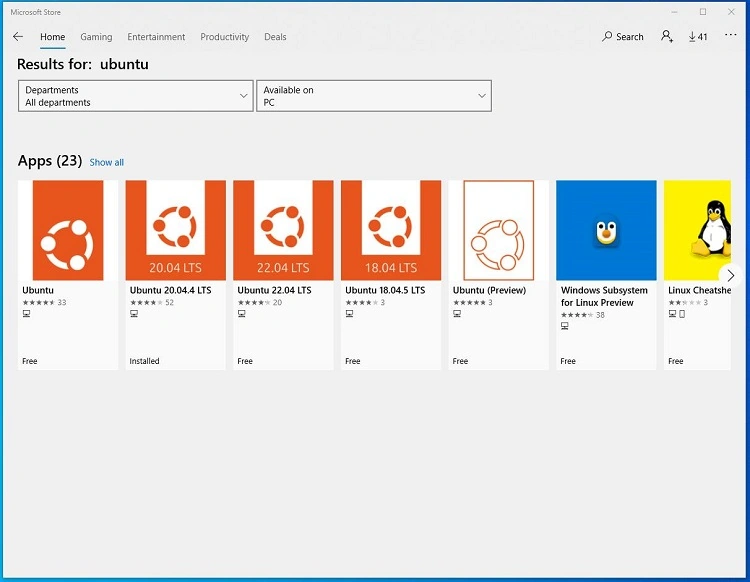Click the Free price under Ubuntu 22.04 LTS

click(245, 361)
